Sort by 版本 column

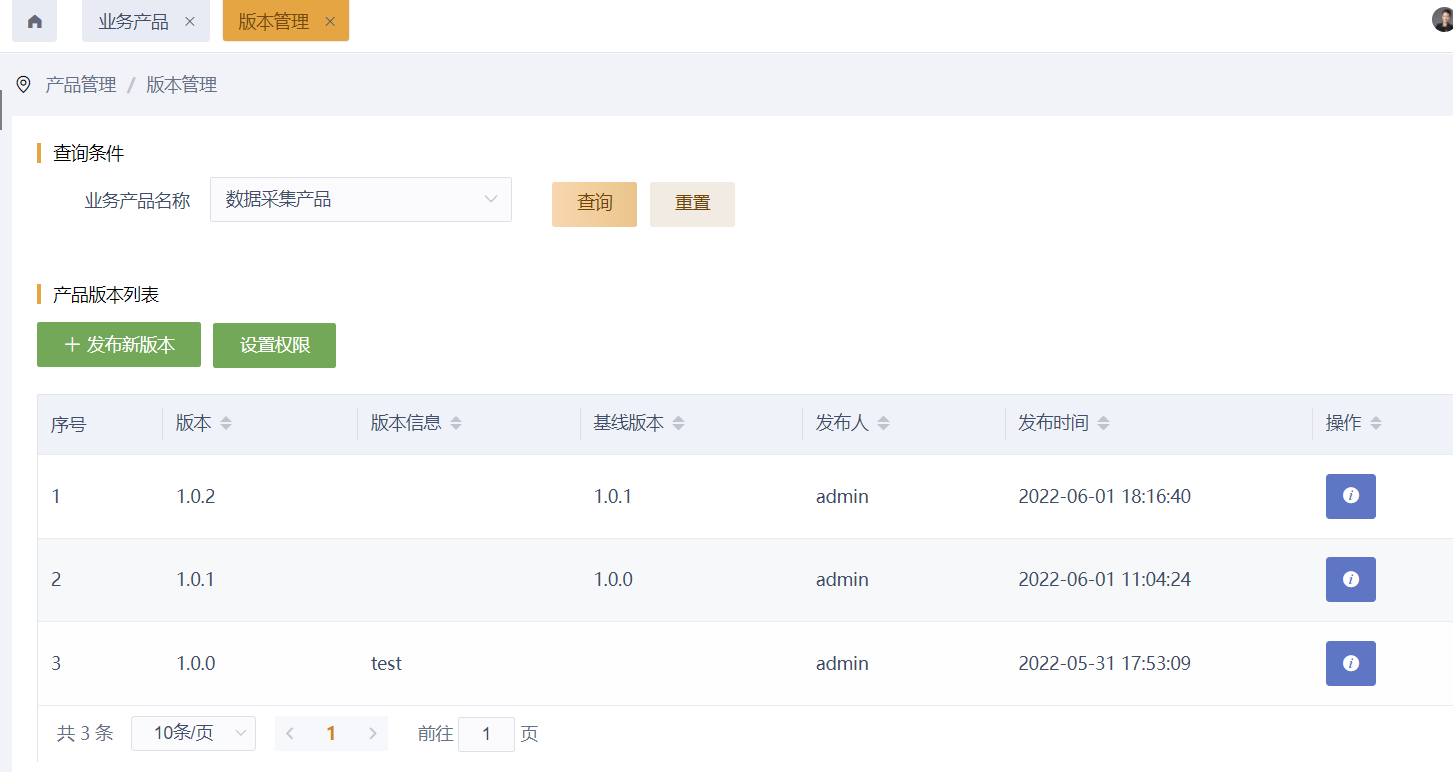pyautogui.click(x=226, y=423)
